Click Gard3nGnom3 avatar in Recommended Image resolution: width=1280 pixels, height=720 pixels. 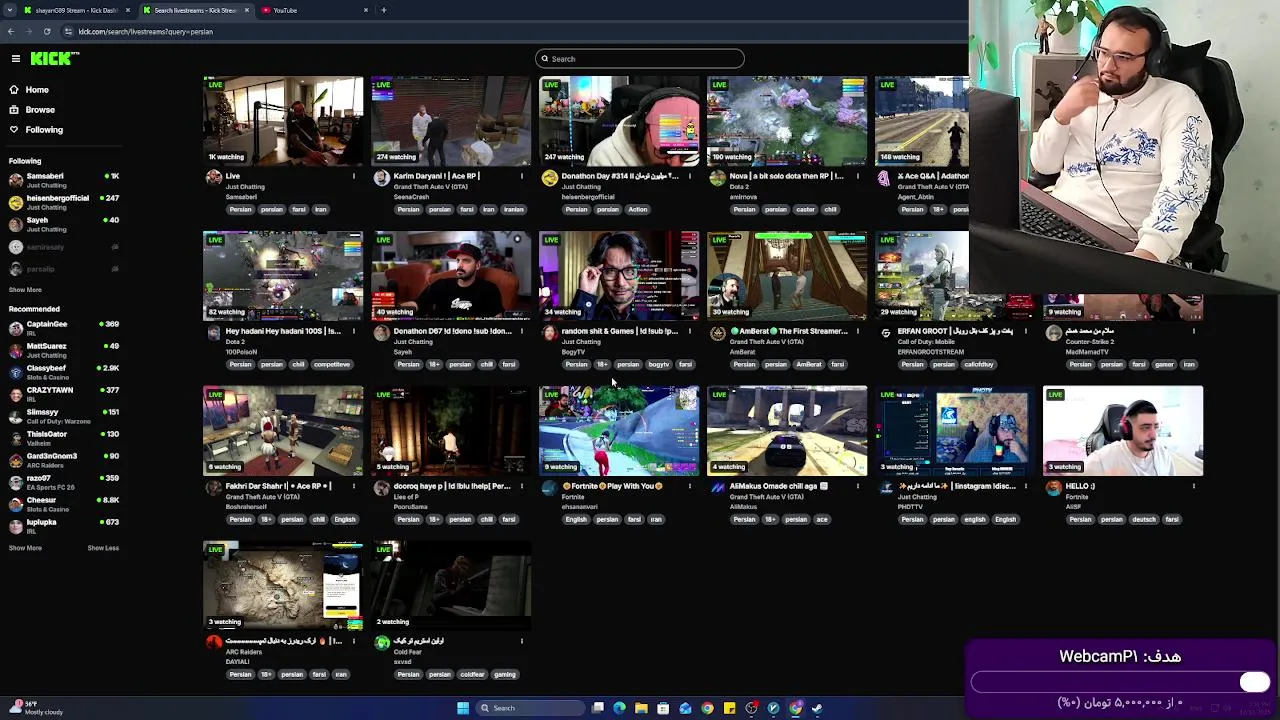coord(15,459)
